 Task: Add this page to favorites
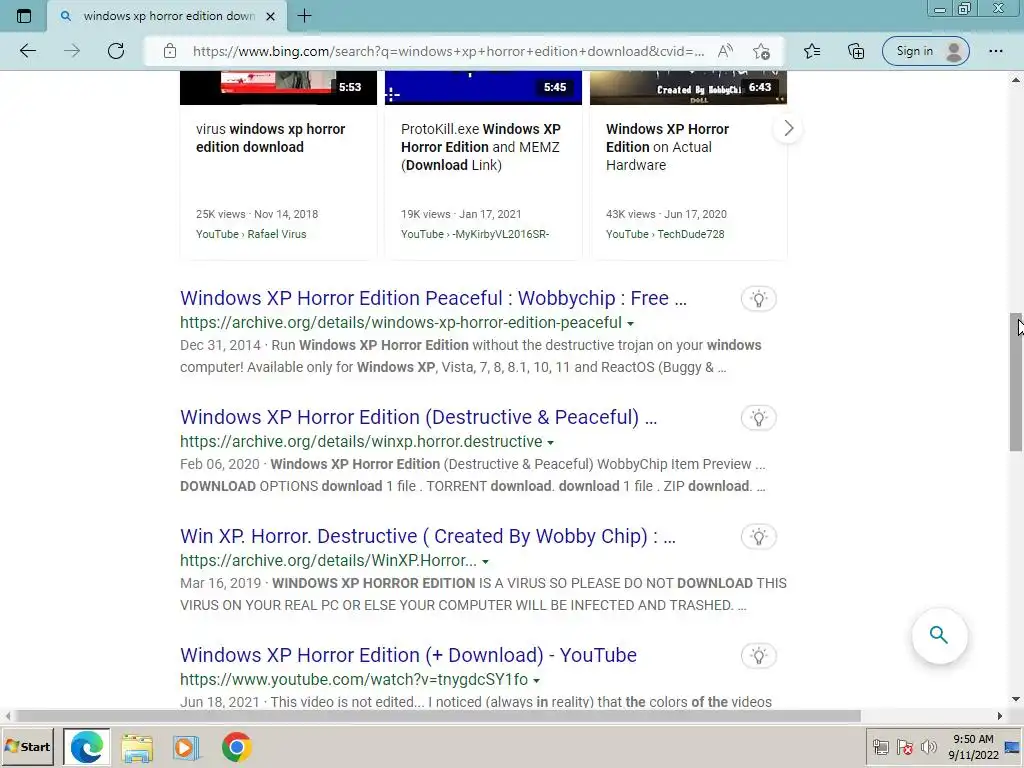click(761, 51)
